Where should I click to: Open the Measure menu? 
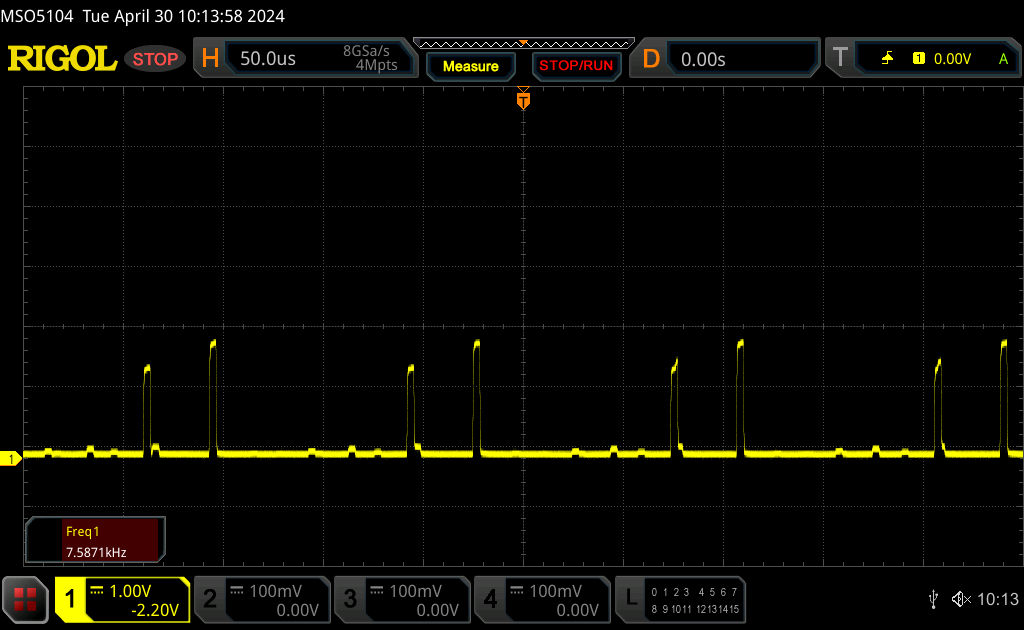(470, 66)
